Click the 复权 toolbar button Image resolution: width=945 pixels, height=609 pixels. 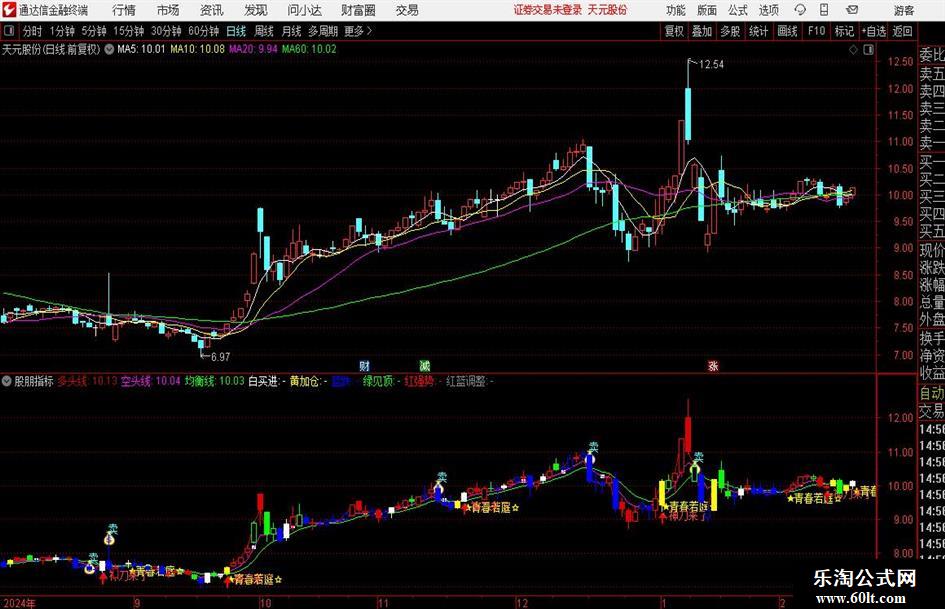(674, 31)
